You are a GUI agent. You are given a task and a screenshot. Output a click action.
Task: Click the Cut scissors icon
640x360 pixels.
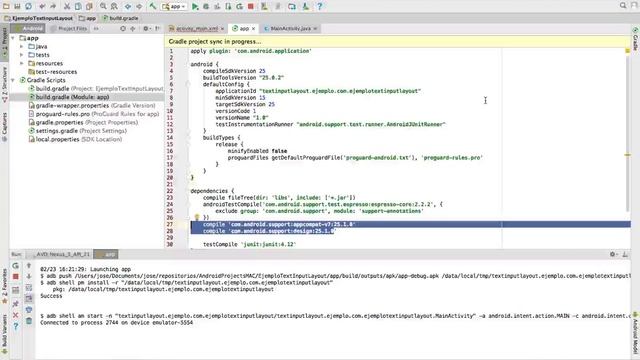click(67, 6)
